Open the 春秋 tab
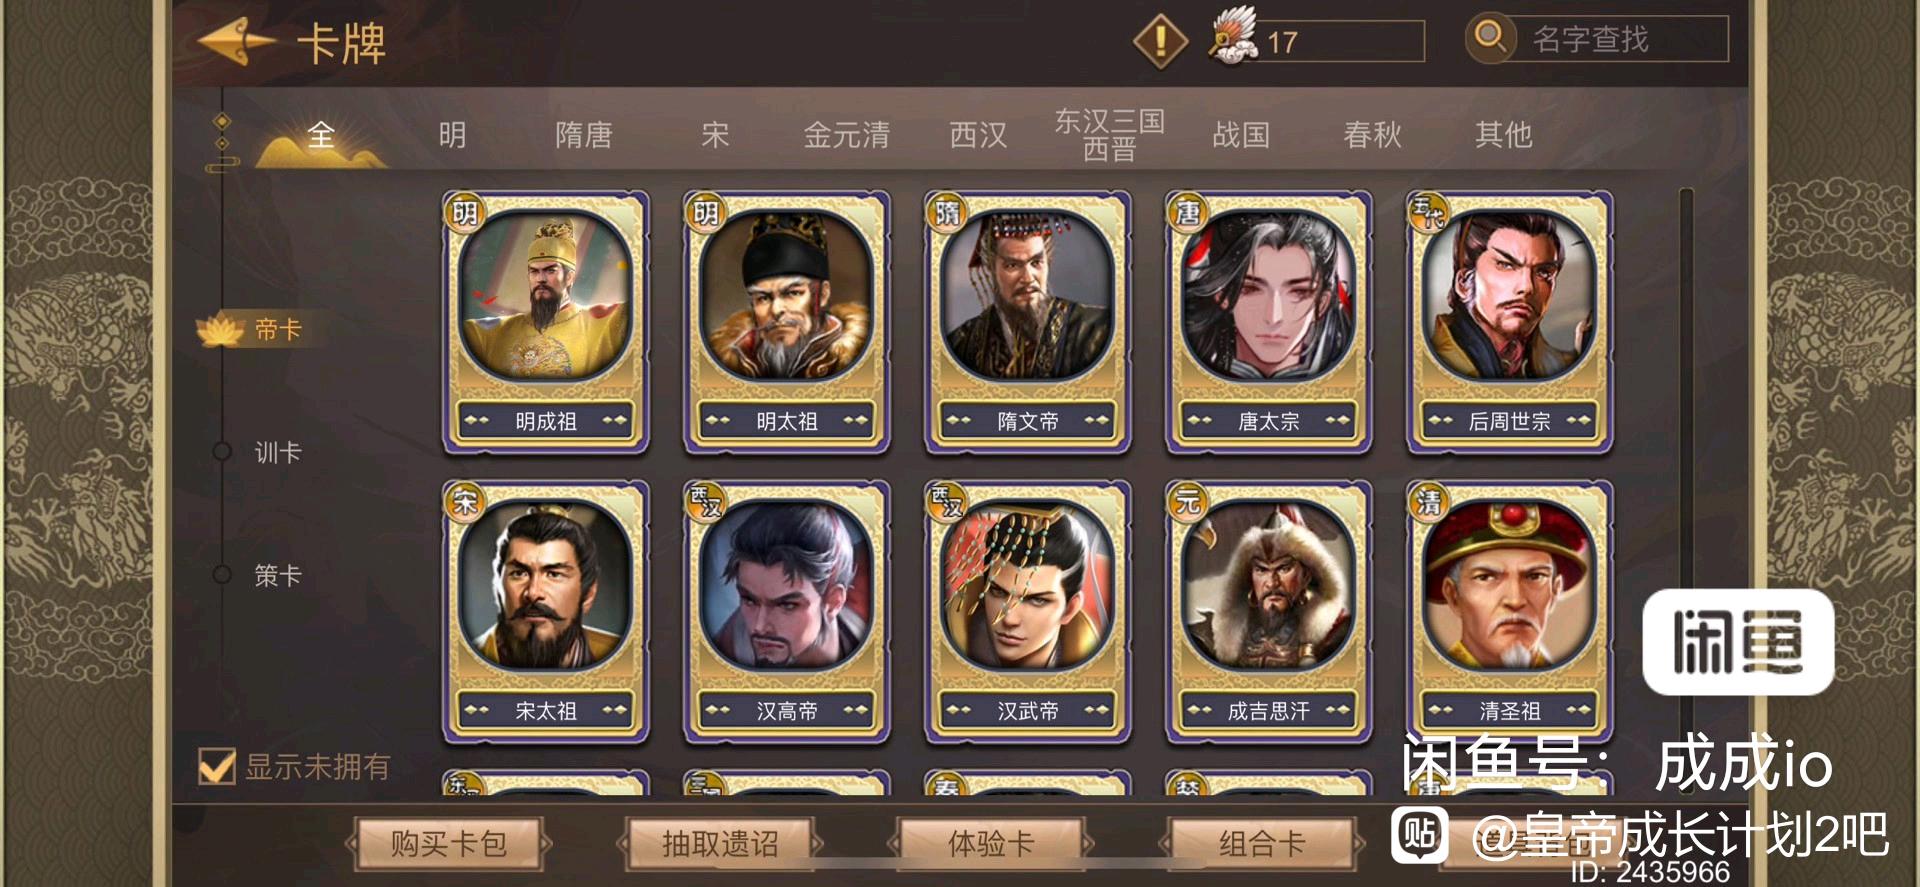This screenshot has width=1920, height=887. pos(1372,135)
